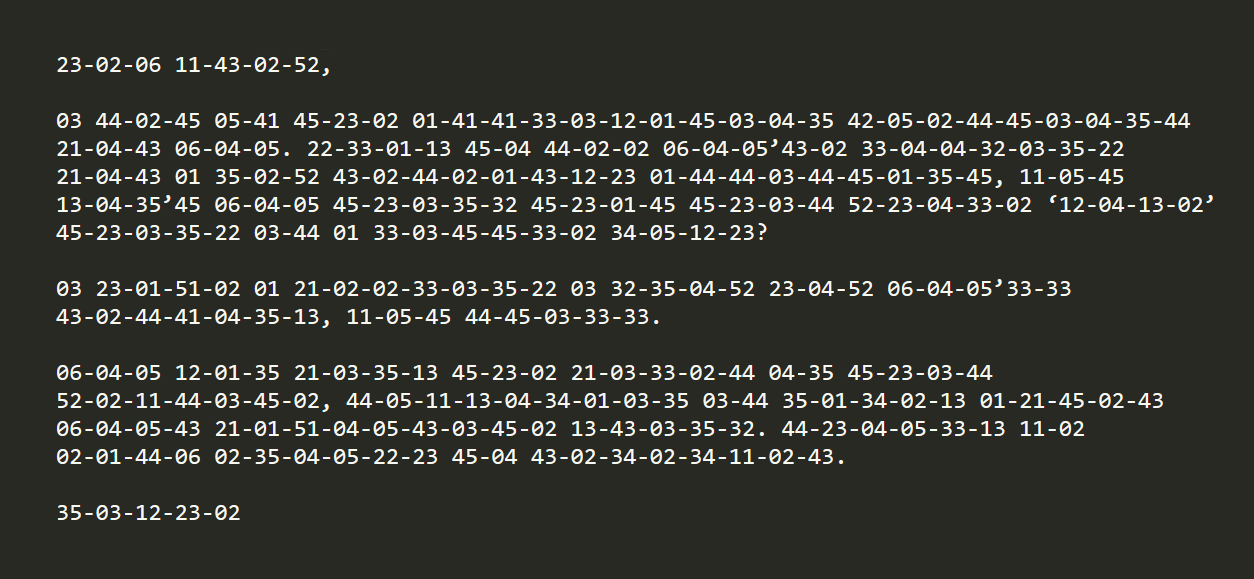Viewport: 1254px width, 579px height.
Task: Click the word 33-04-04-32-03-35-22
Action: (x=993, y=150)
